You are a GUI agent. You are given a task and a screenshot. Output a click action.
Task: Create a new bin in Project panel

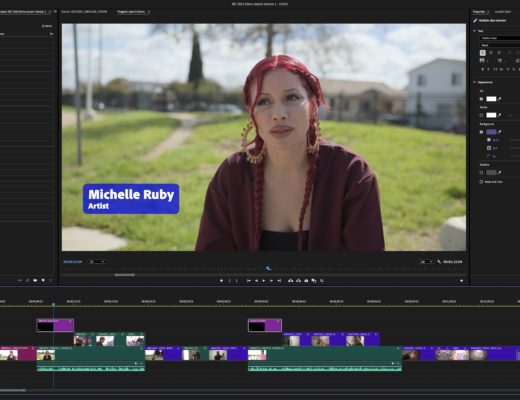35,280
